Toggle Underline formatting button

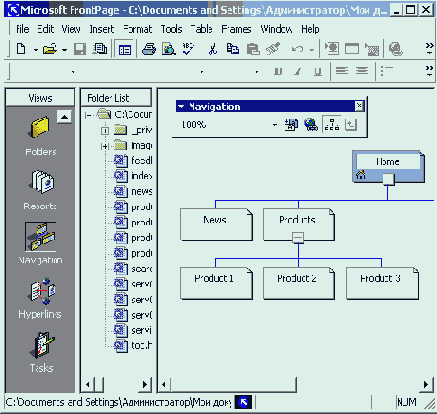point(318,71)
